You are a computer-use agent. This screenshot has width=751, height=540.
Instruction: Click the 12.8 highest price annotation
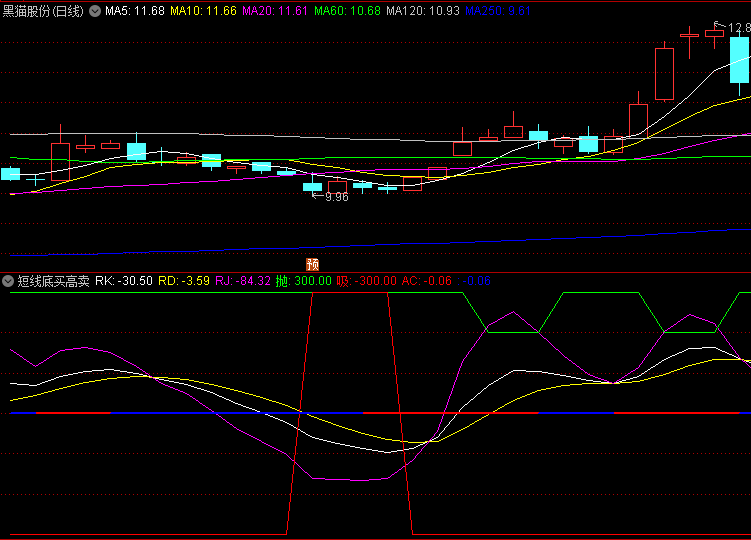738,28
